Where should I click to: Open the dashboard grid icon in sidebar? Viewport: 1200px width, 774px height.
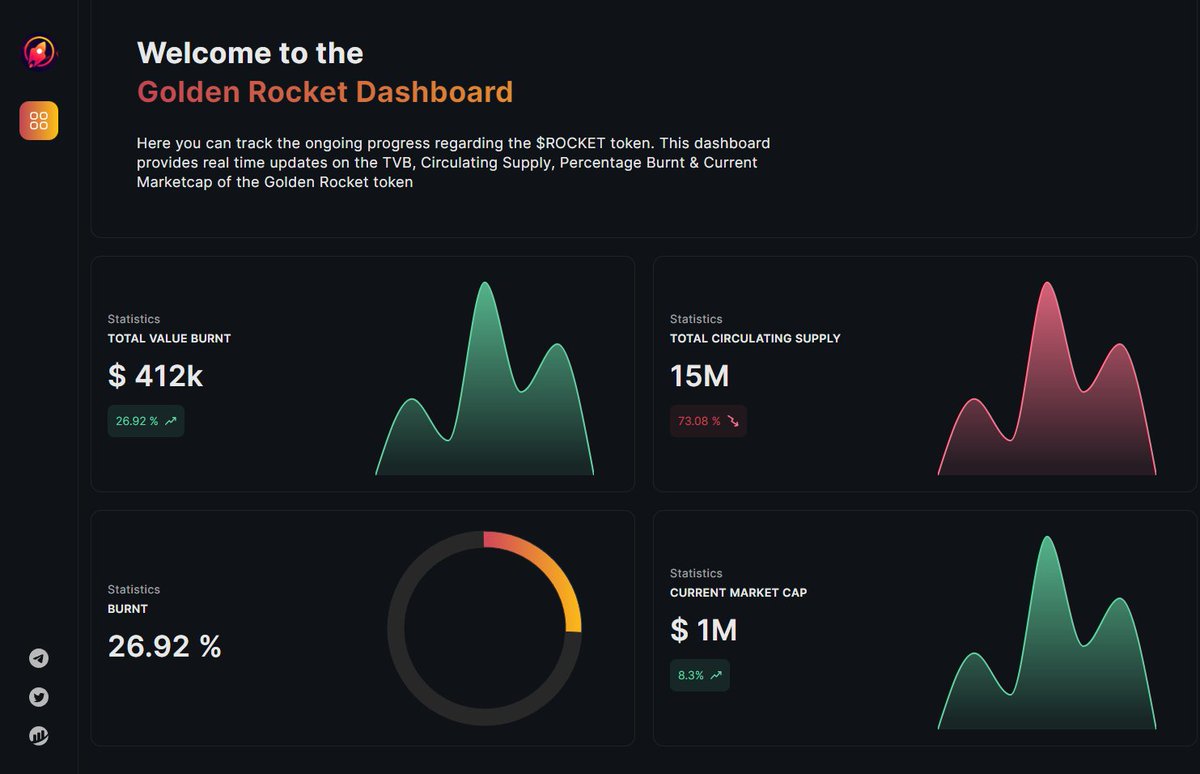(39, 121)
